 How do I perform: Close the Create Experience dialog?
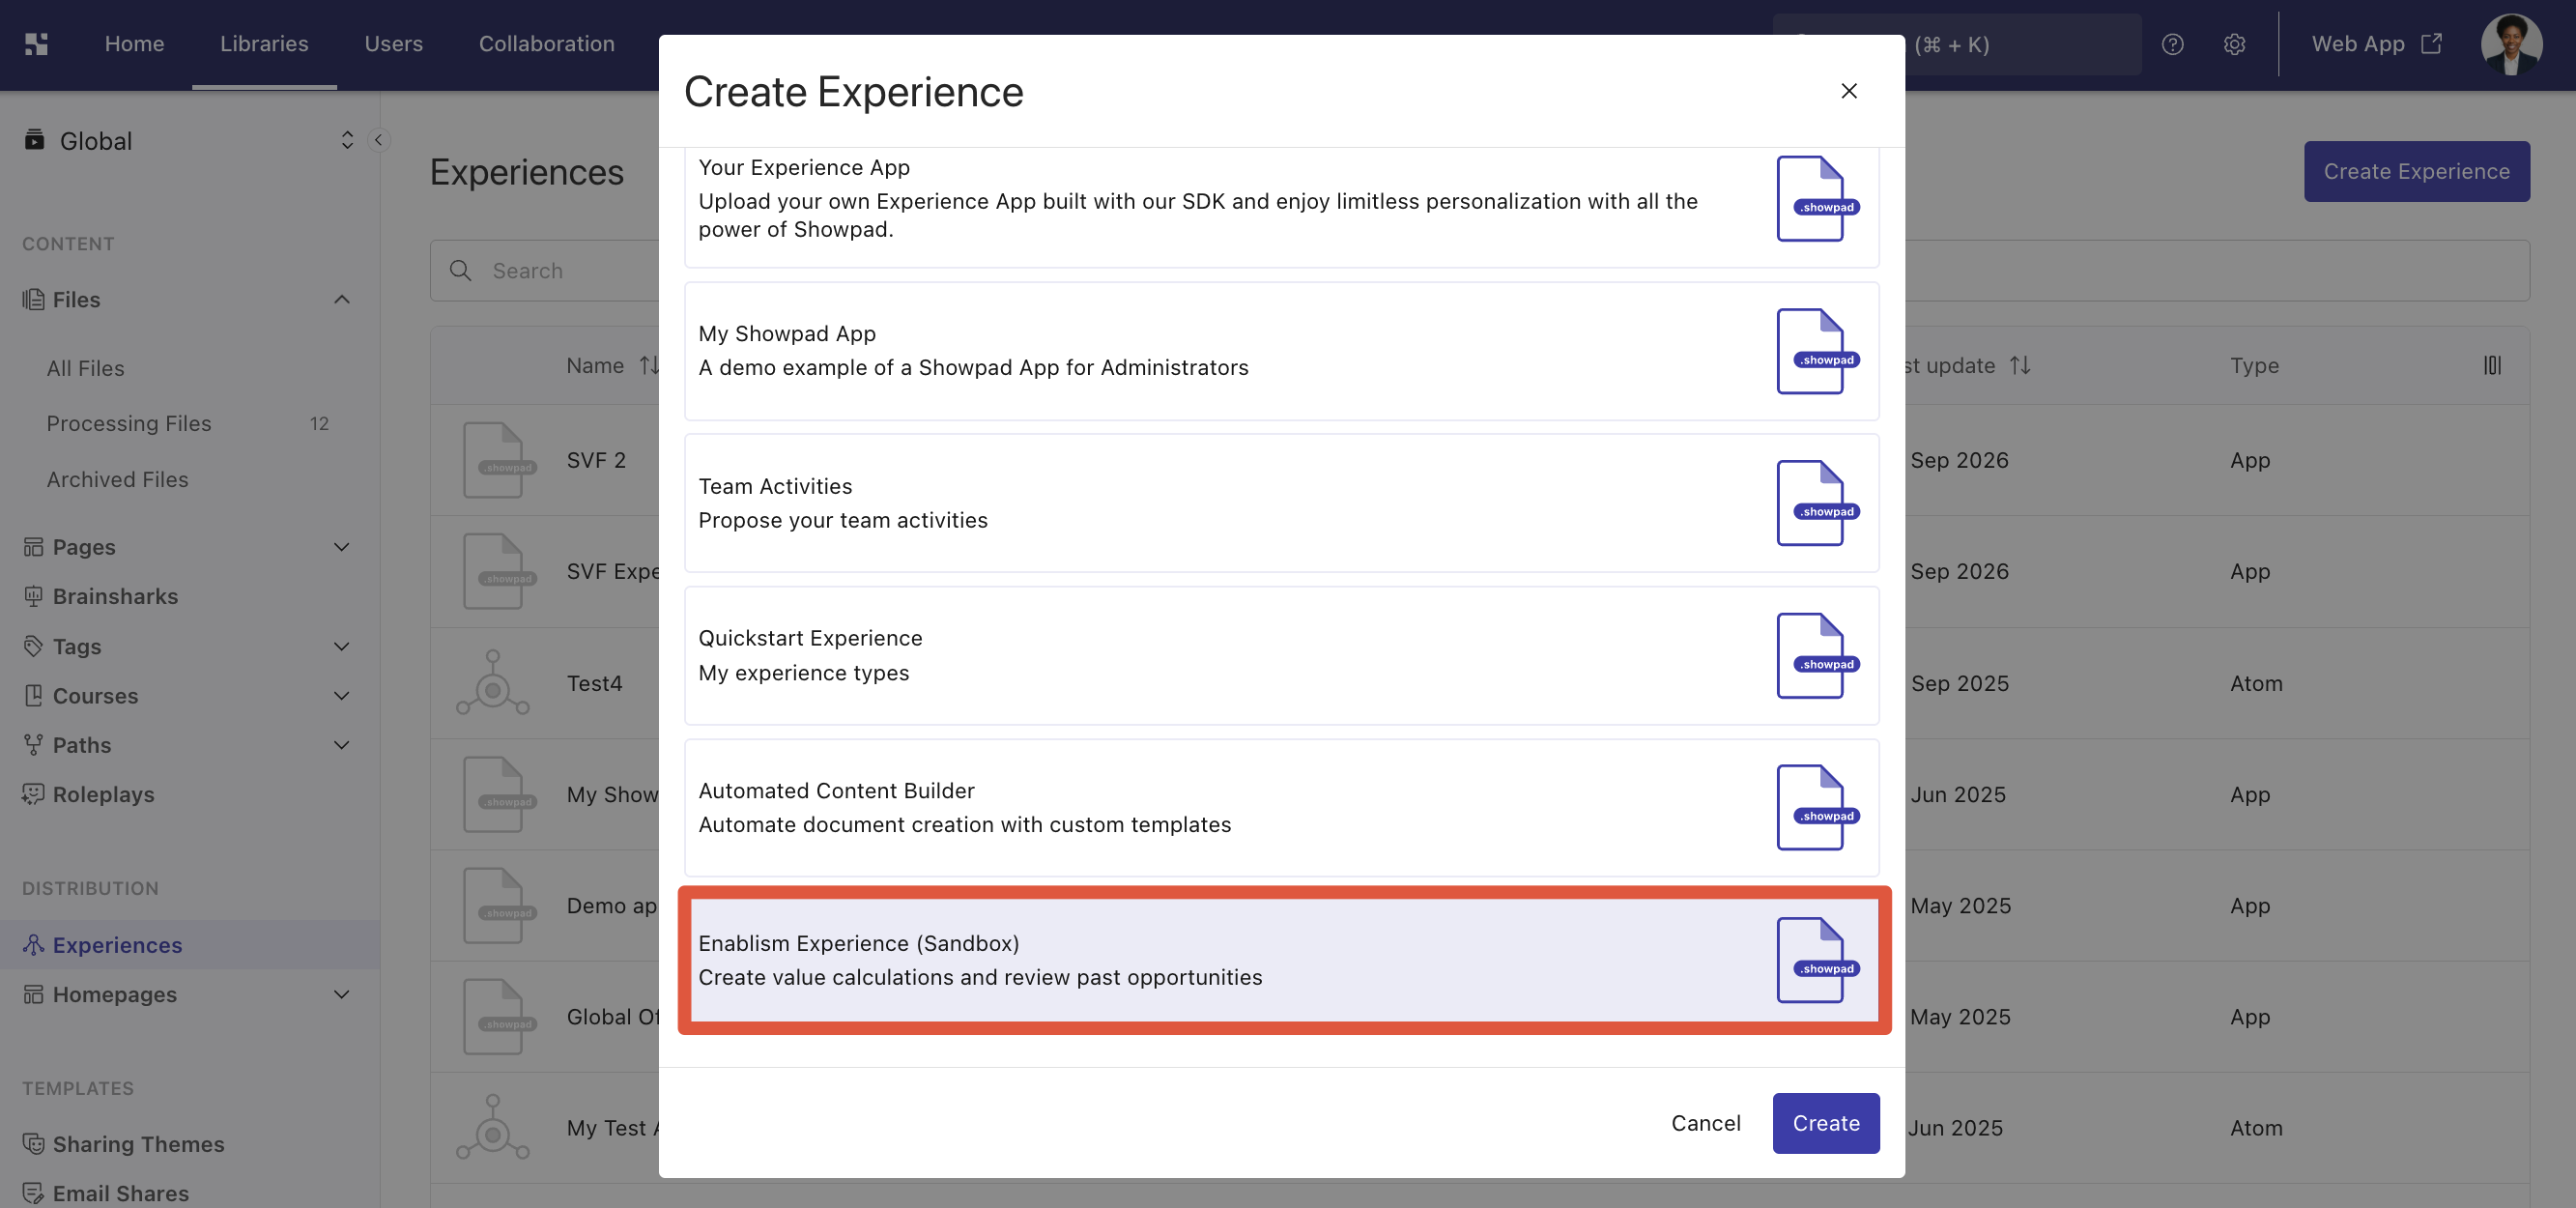click(1849, 91)
